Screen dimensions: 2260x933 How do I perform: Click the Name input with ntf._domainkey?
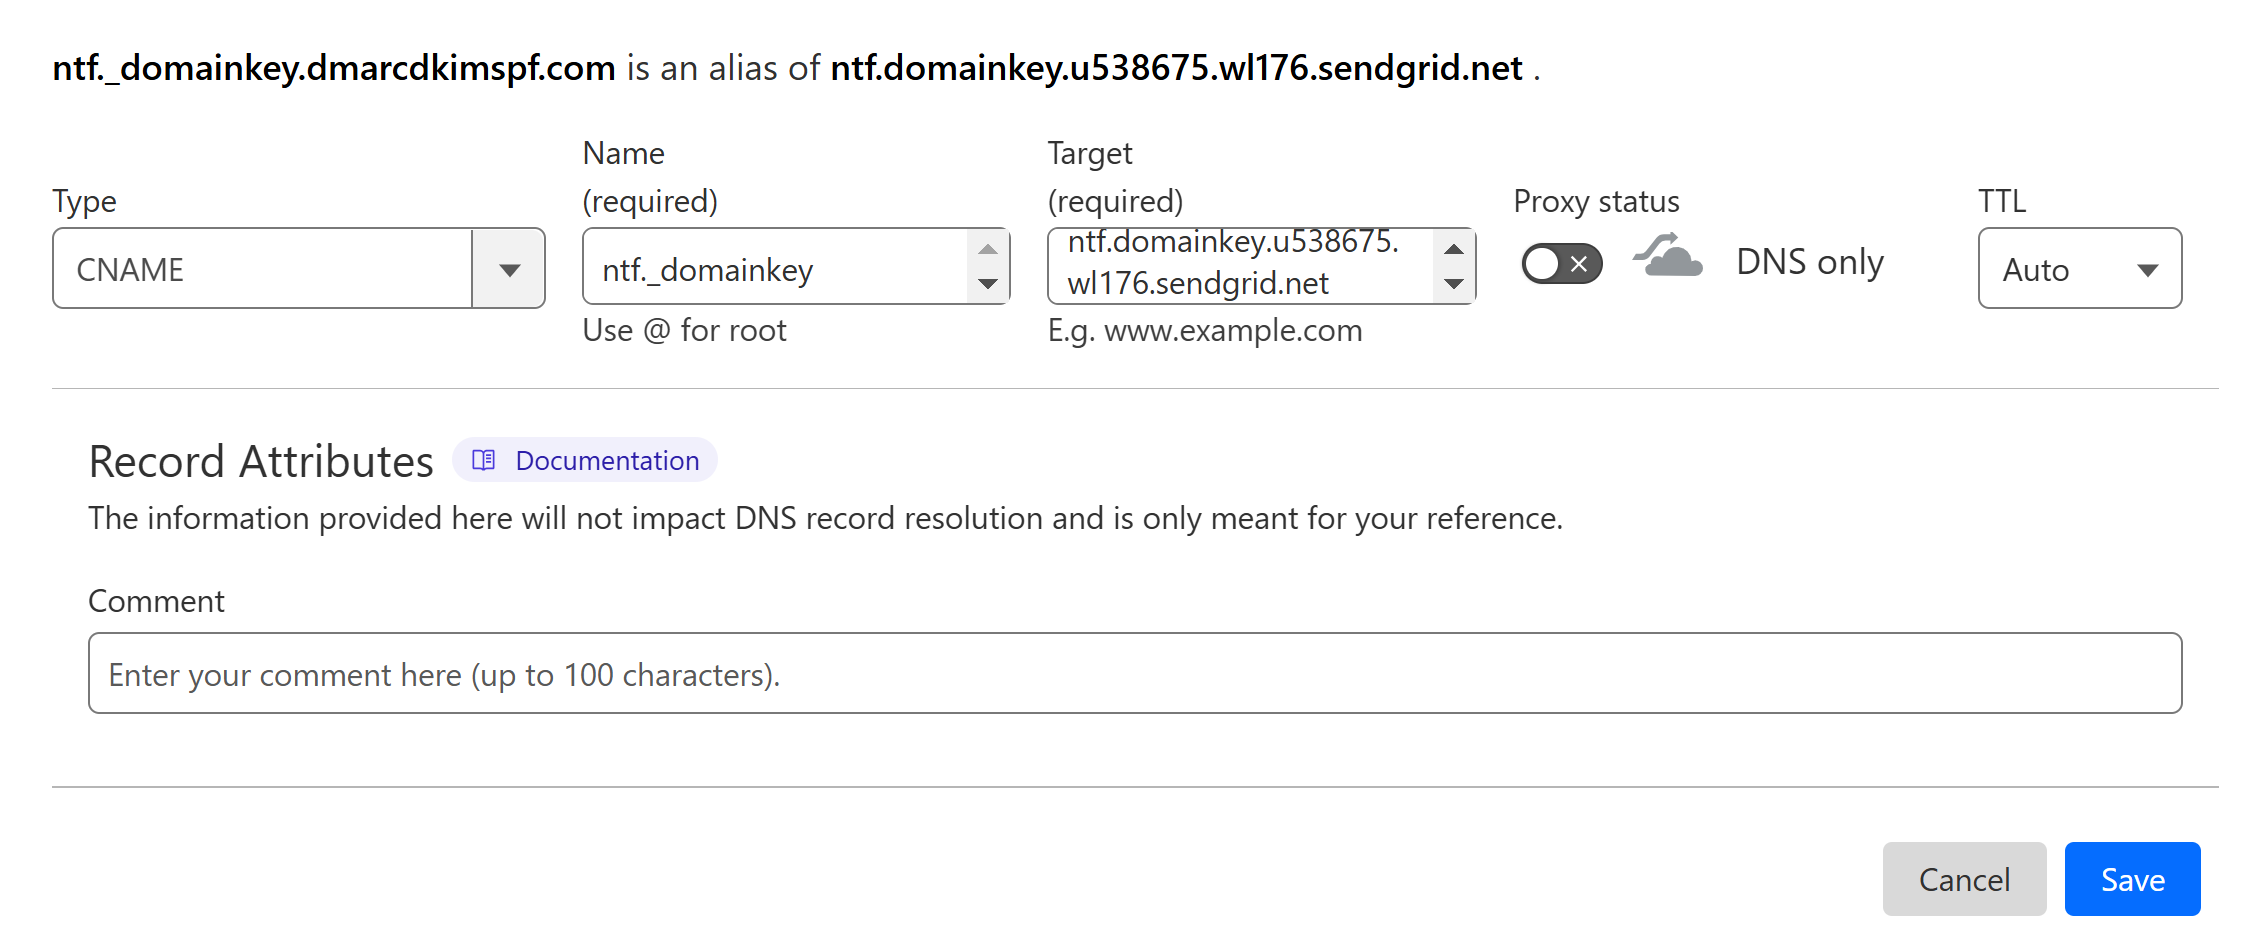[776, 267]
